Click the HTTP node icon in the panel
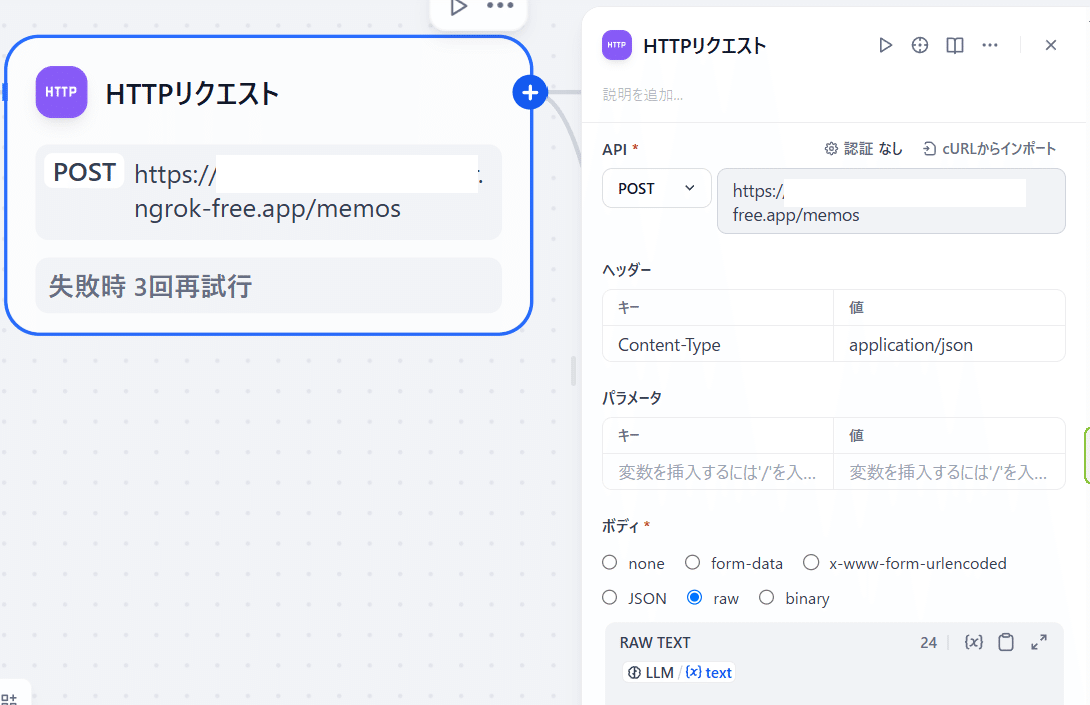Viewport: 1090px width, 705px height. [616, 45]
